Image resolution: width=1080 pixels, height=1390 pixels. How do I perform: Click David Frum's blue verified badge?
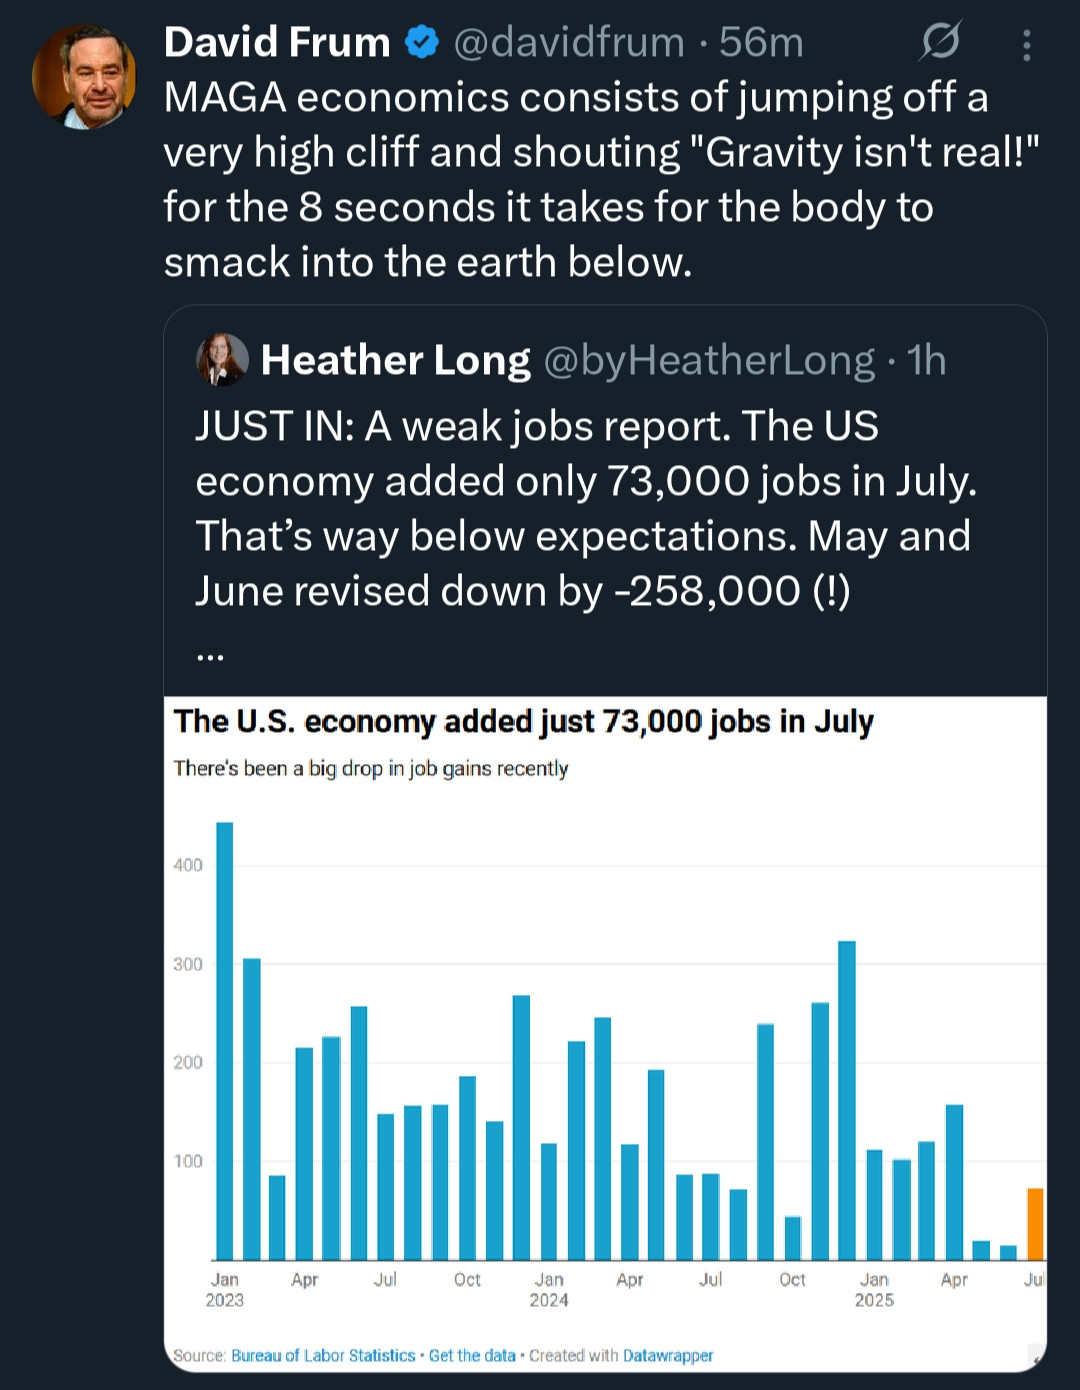click(421, 43)
